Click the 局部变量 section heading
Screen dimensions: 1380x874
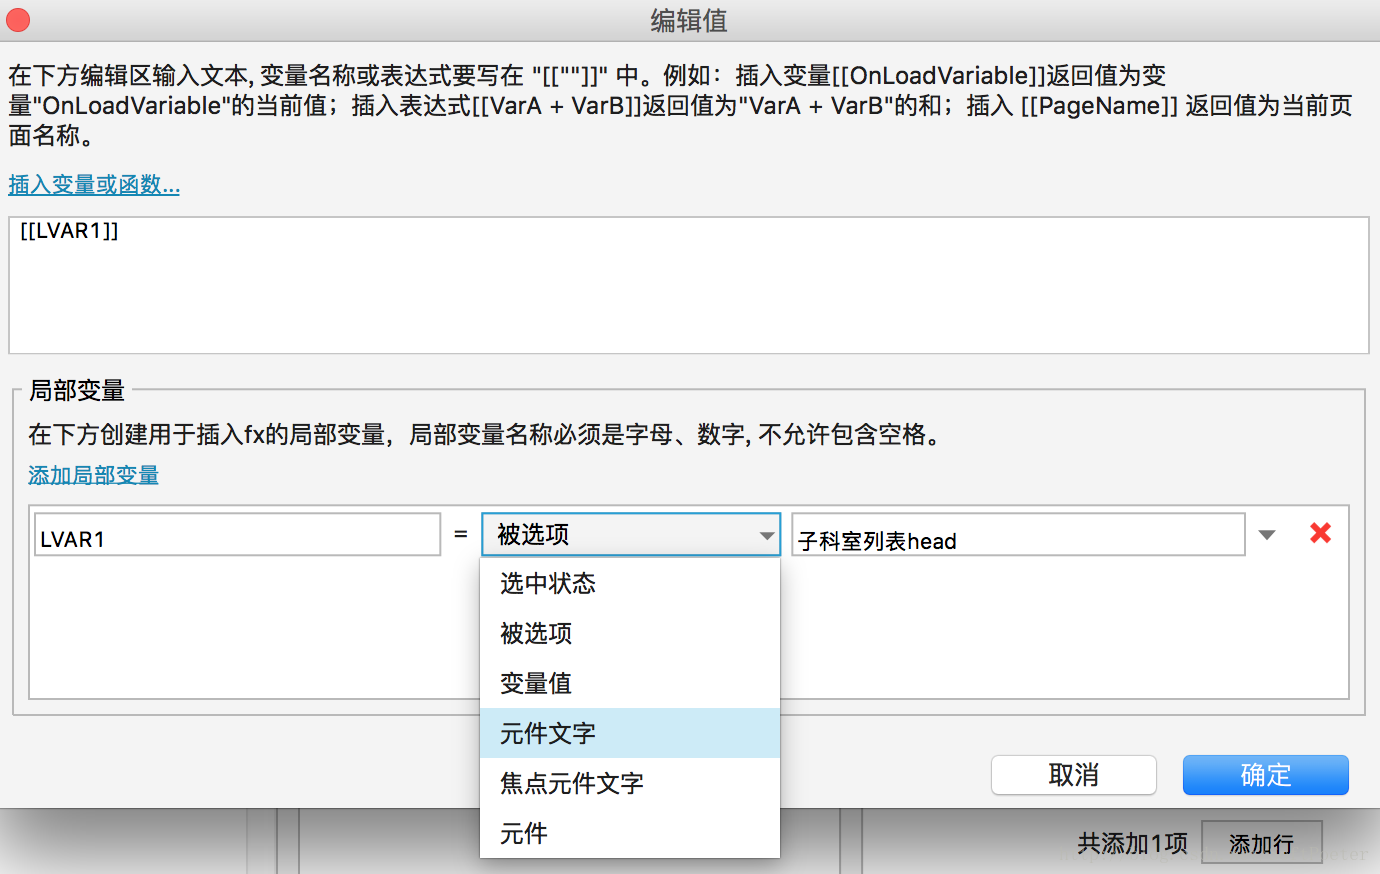77,391
